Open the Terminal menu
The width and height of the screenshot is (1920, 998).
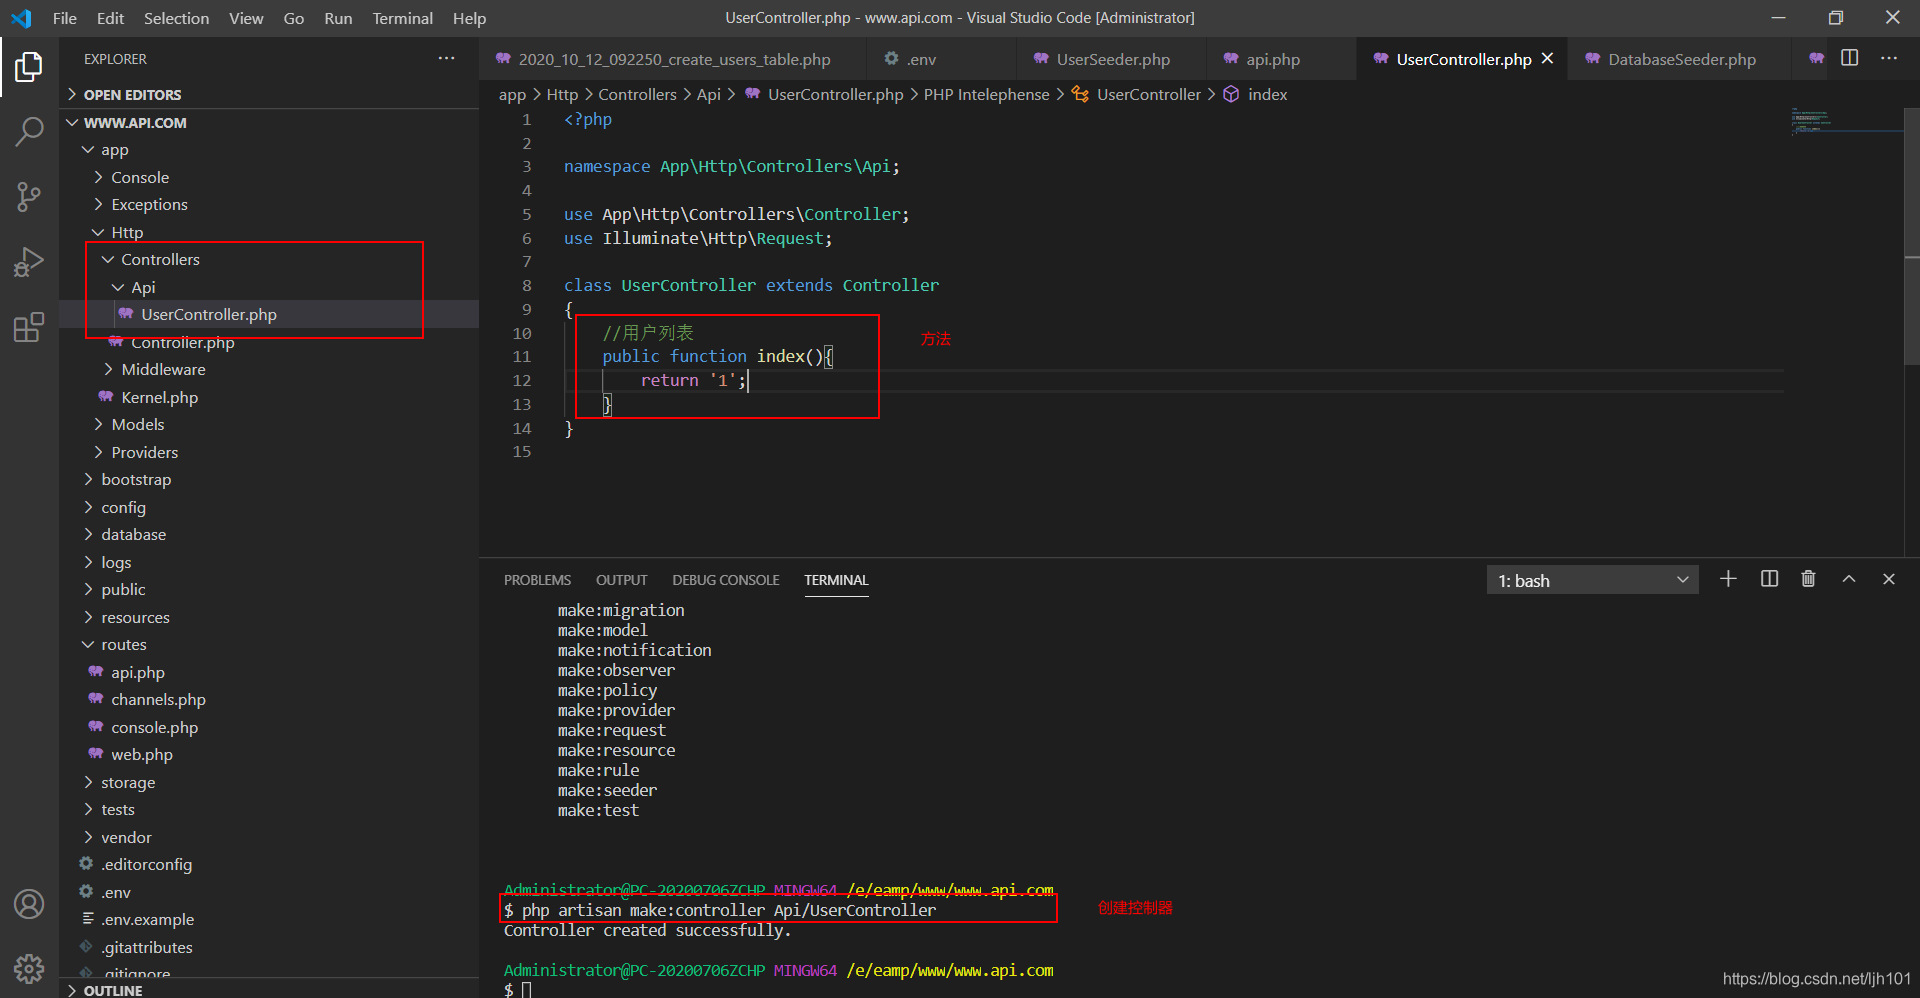[403, 18]
